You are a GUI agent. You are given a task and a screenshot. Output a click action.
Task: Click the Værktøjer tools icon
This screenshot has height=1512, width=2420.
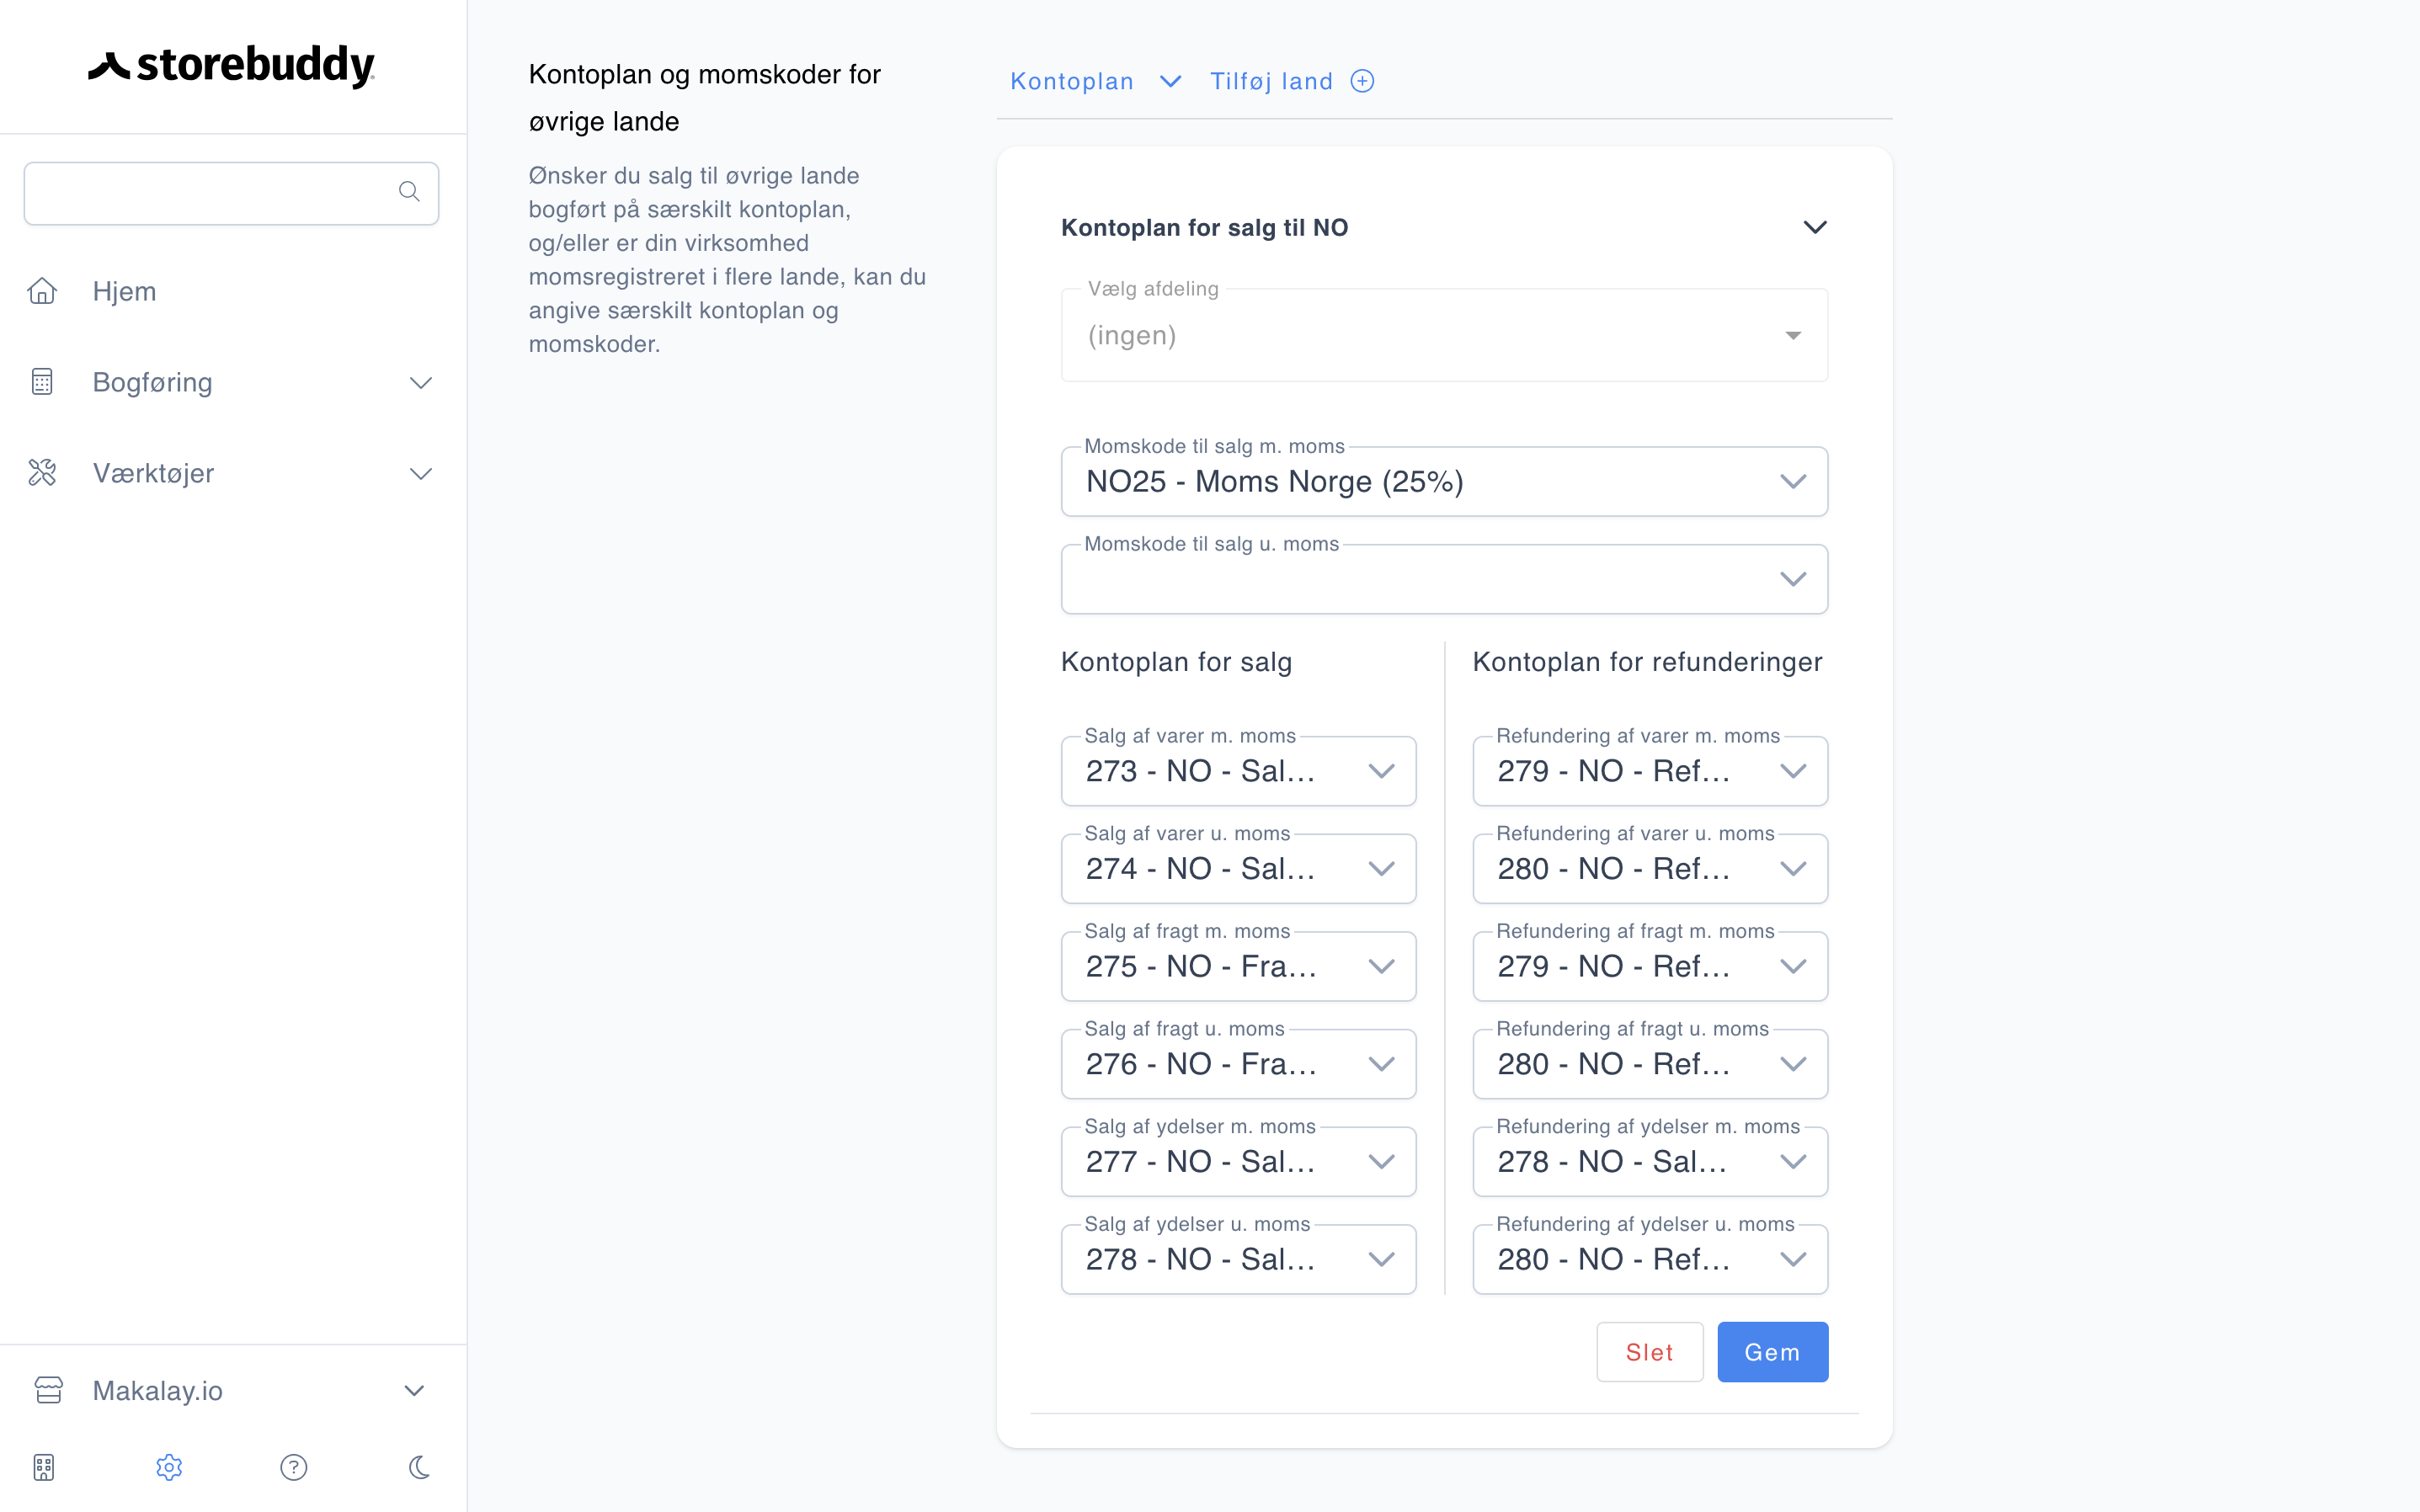[x=42, y=473]
